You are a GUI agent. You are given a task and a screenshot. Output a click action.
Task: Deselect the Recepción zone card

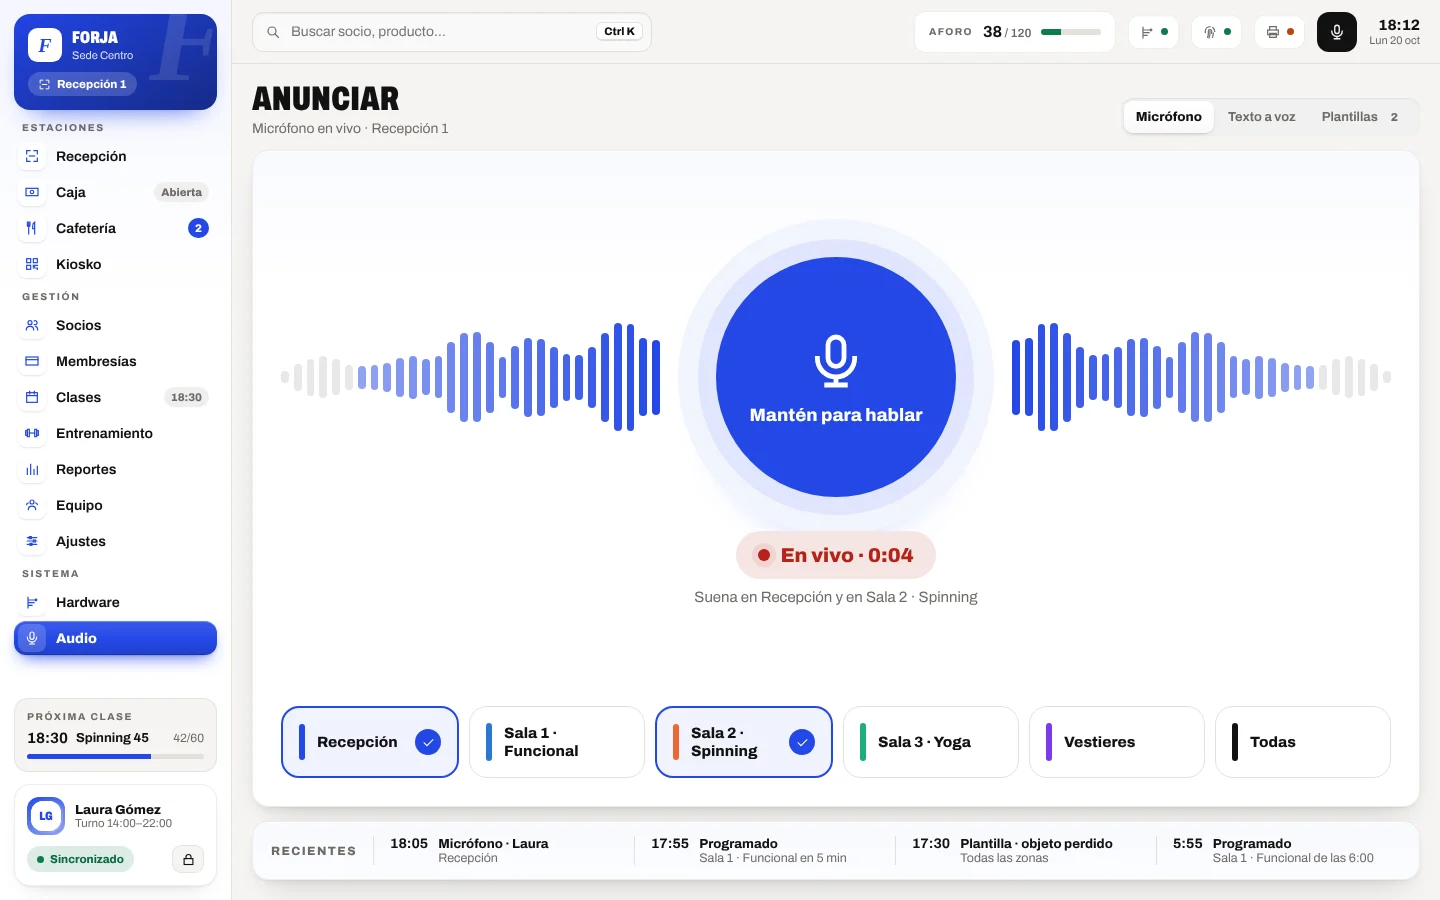point(370,742)
